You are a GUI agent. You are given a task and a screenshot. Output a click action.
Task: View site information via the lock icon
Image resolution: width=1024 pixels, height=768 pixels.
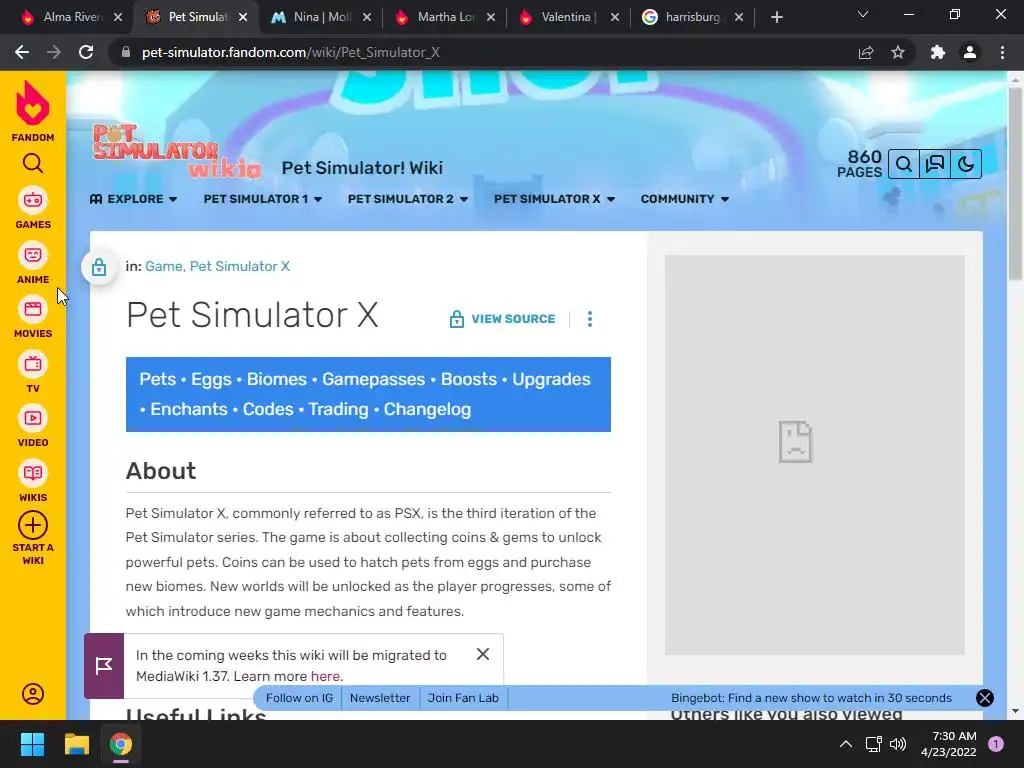126,52
